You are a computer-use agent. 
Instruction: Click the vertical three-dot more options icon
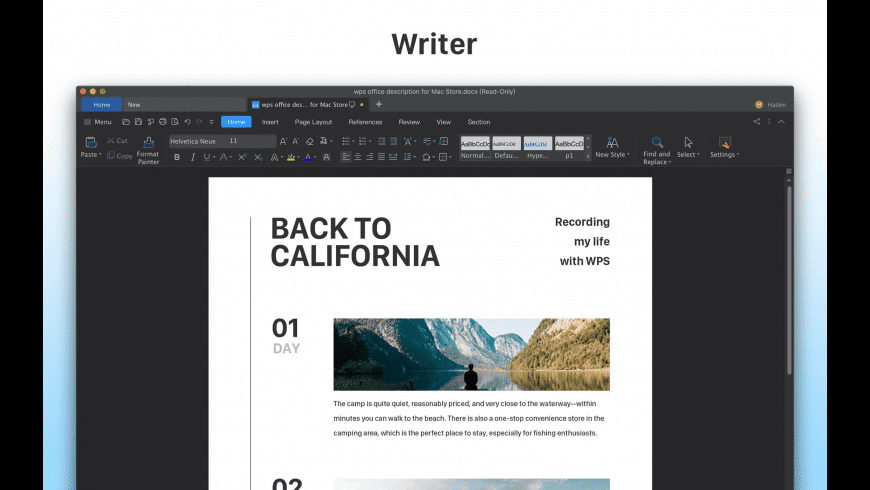769,122
